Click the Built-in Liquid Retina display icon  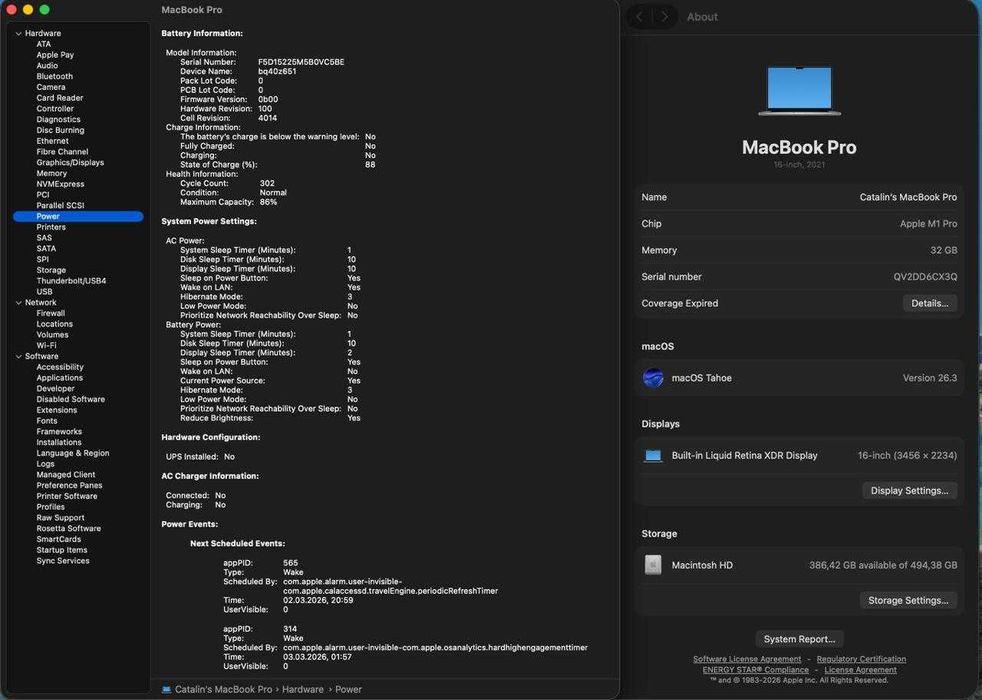pyautogui.click(x=653, y=456)
